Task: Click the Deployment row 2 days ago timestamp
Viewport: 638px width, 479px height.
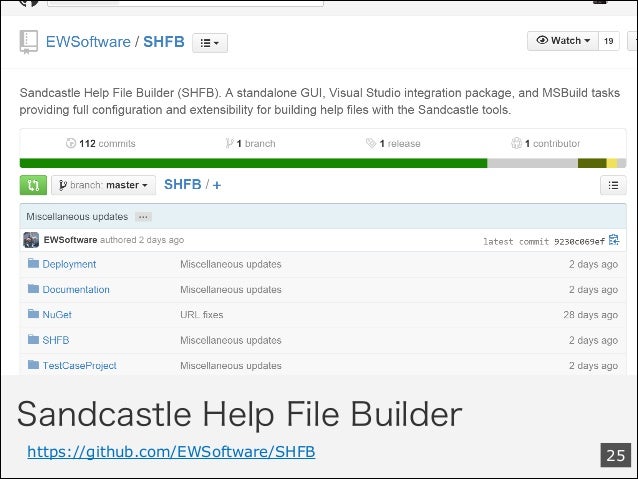Action: click(x=593, y=264)
